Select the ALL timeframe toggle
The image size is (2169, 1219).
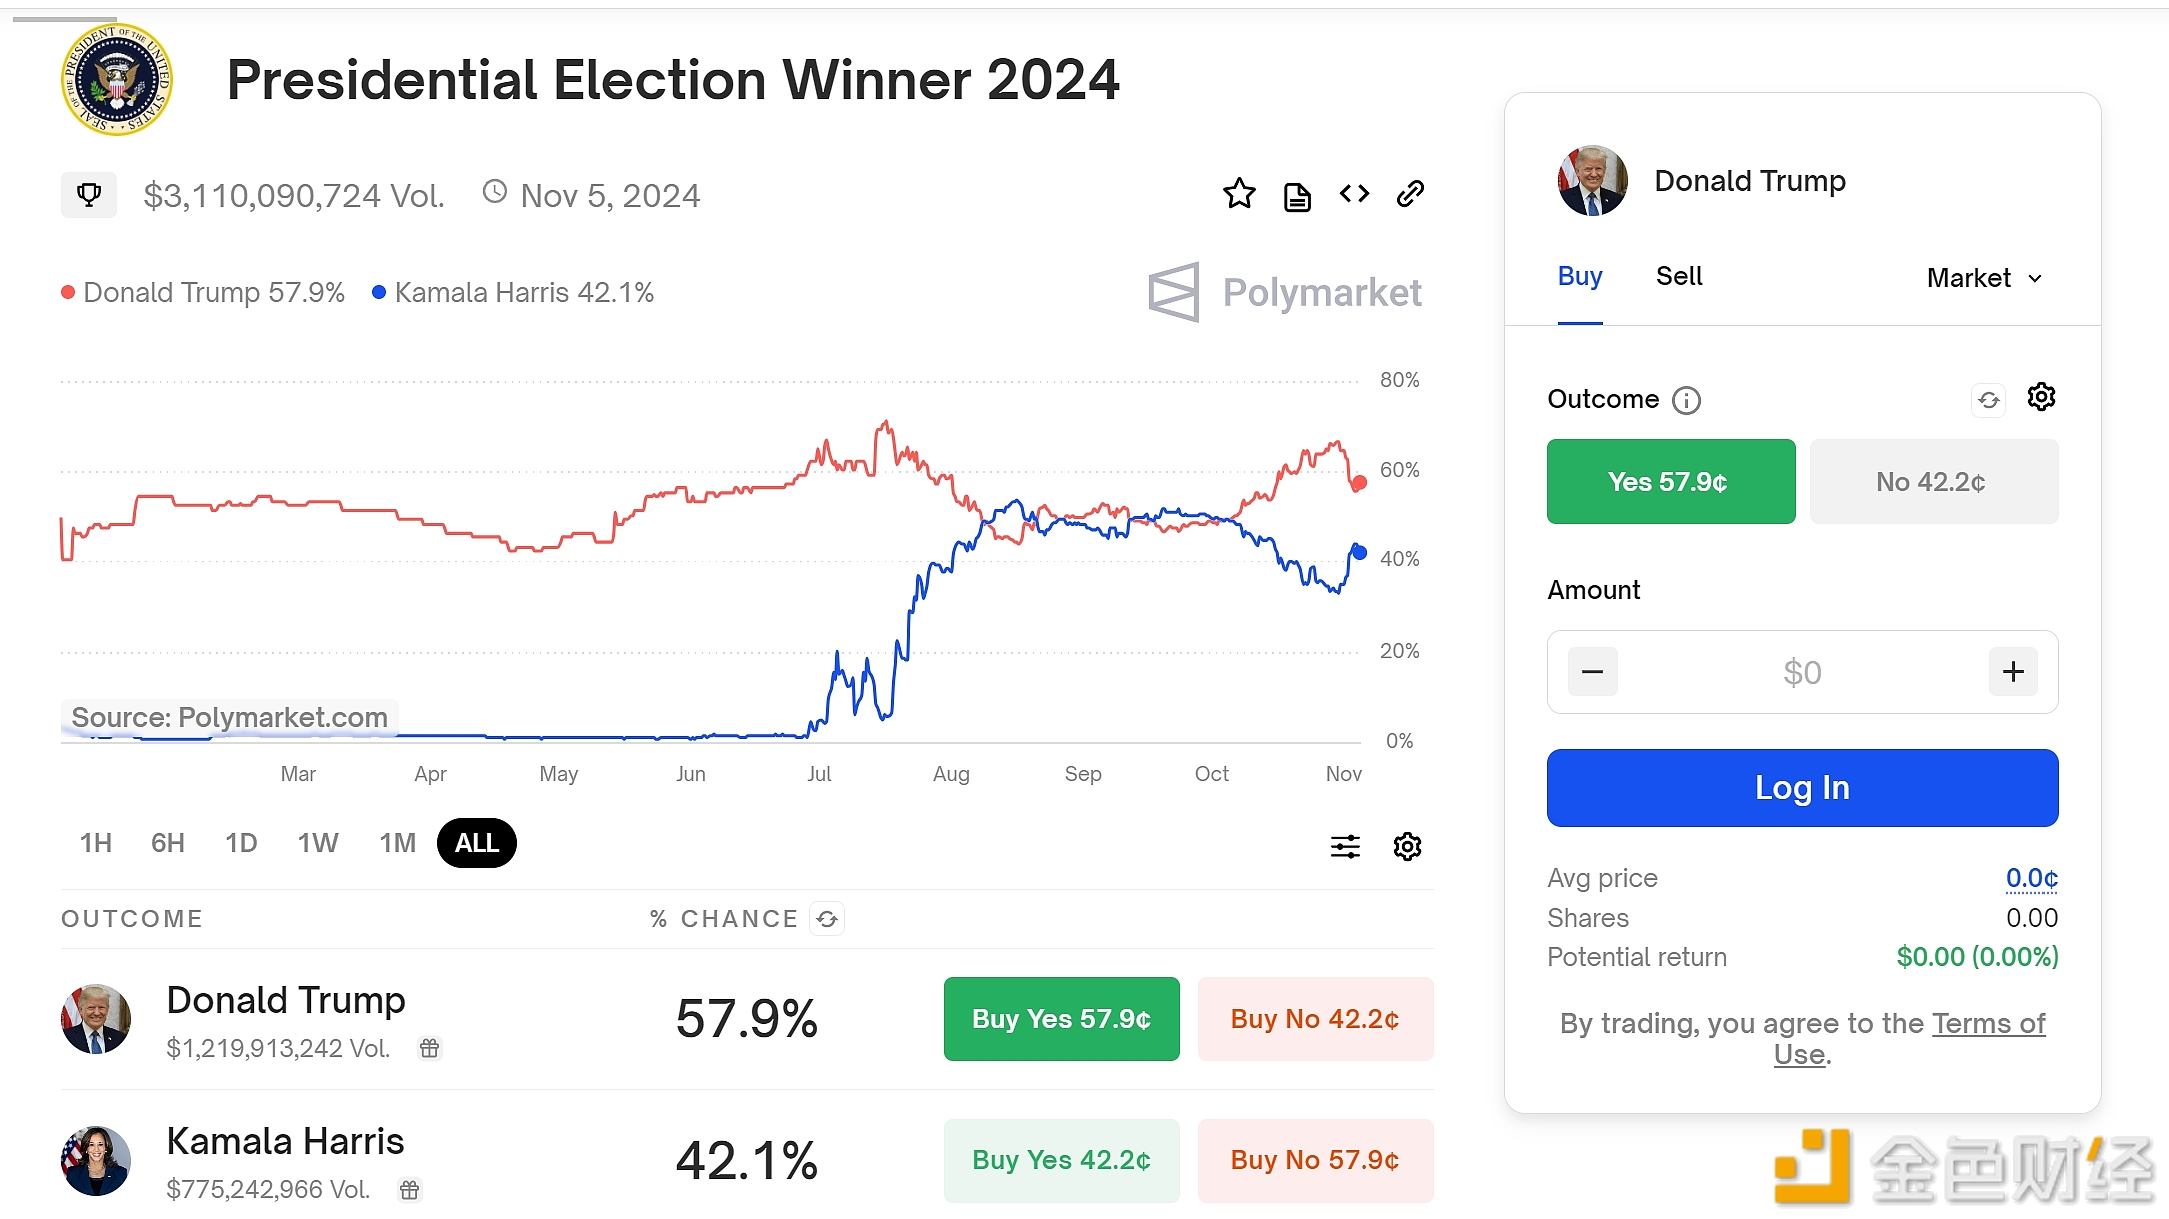[475, 843]
